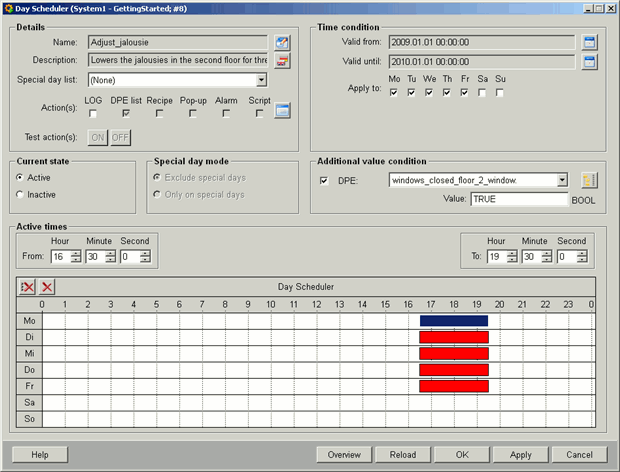Select the blue Monday time bar
The image size is (620, 472).
click(x=453, y=321)
